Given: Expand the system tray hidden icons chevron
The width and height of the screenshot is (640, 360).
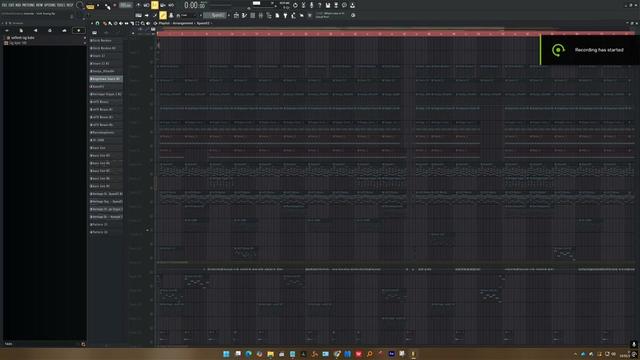Looking at the screenshot, I should click(576, 354).
